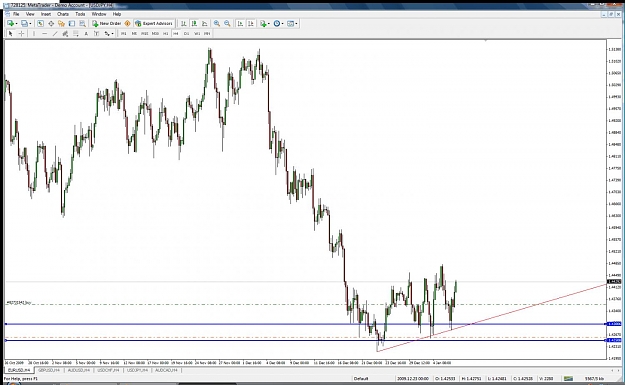Toggle the Expert Advisors button

[154, 24]
